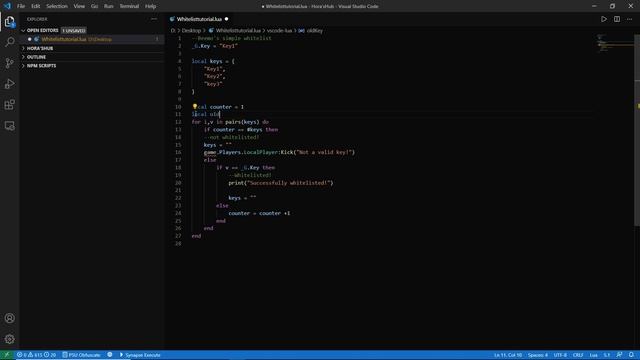
Task: Minimize the VS Code window
Action: click(x=594, y=6)
